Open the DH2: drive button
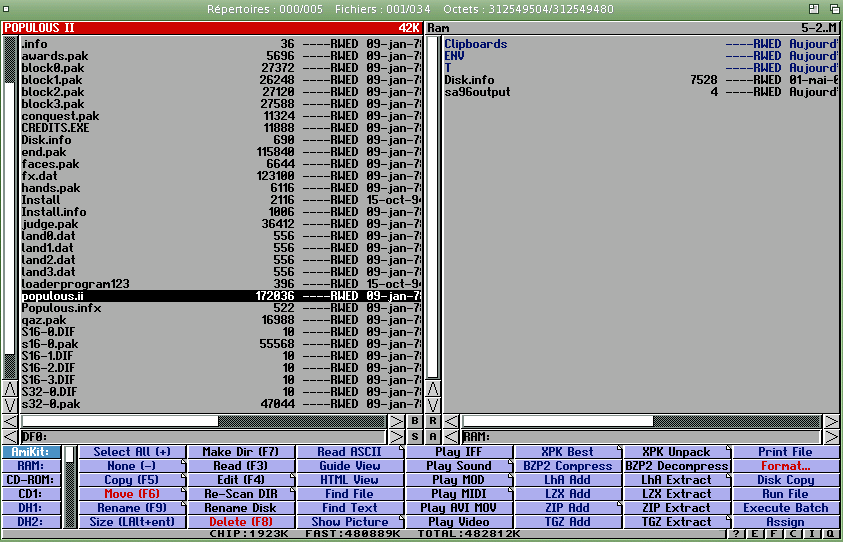The image size is (843, 542). coord(31,522)
